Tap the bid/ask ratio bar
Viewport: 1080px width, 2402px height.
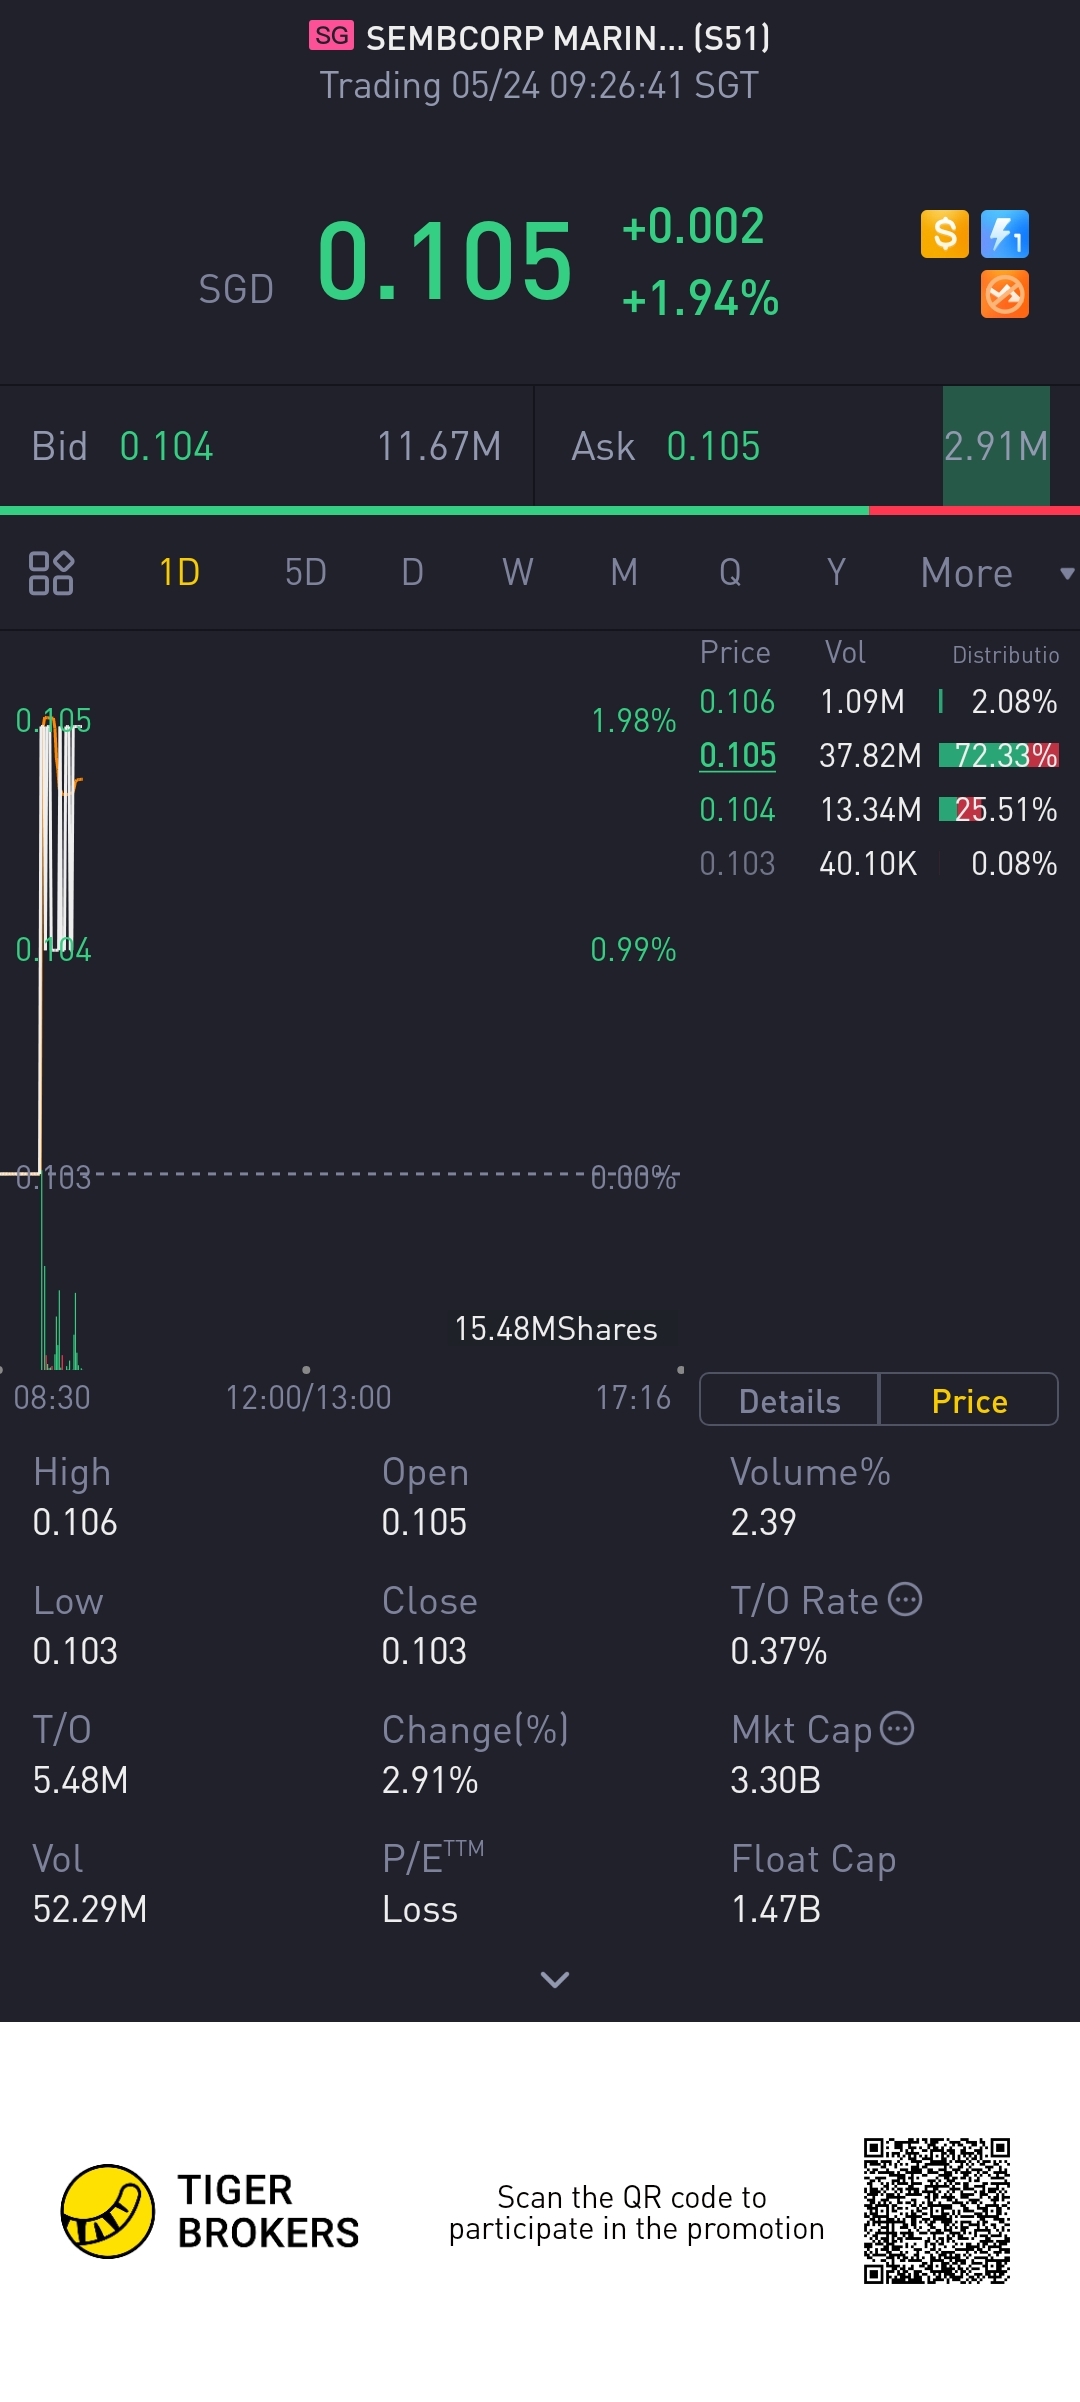click(x=540, y=511)
